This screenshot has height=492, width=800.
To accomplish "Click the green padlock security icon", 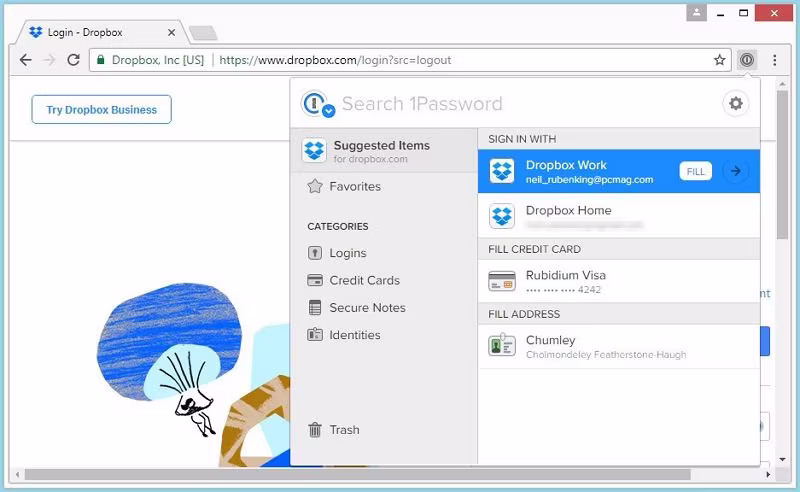I will [x=101, y=60].
